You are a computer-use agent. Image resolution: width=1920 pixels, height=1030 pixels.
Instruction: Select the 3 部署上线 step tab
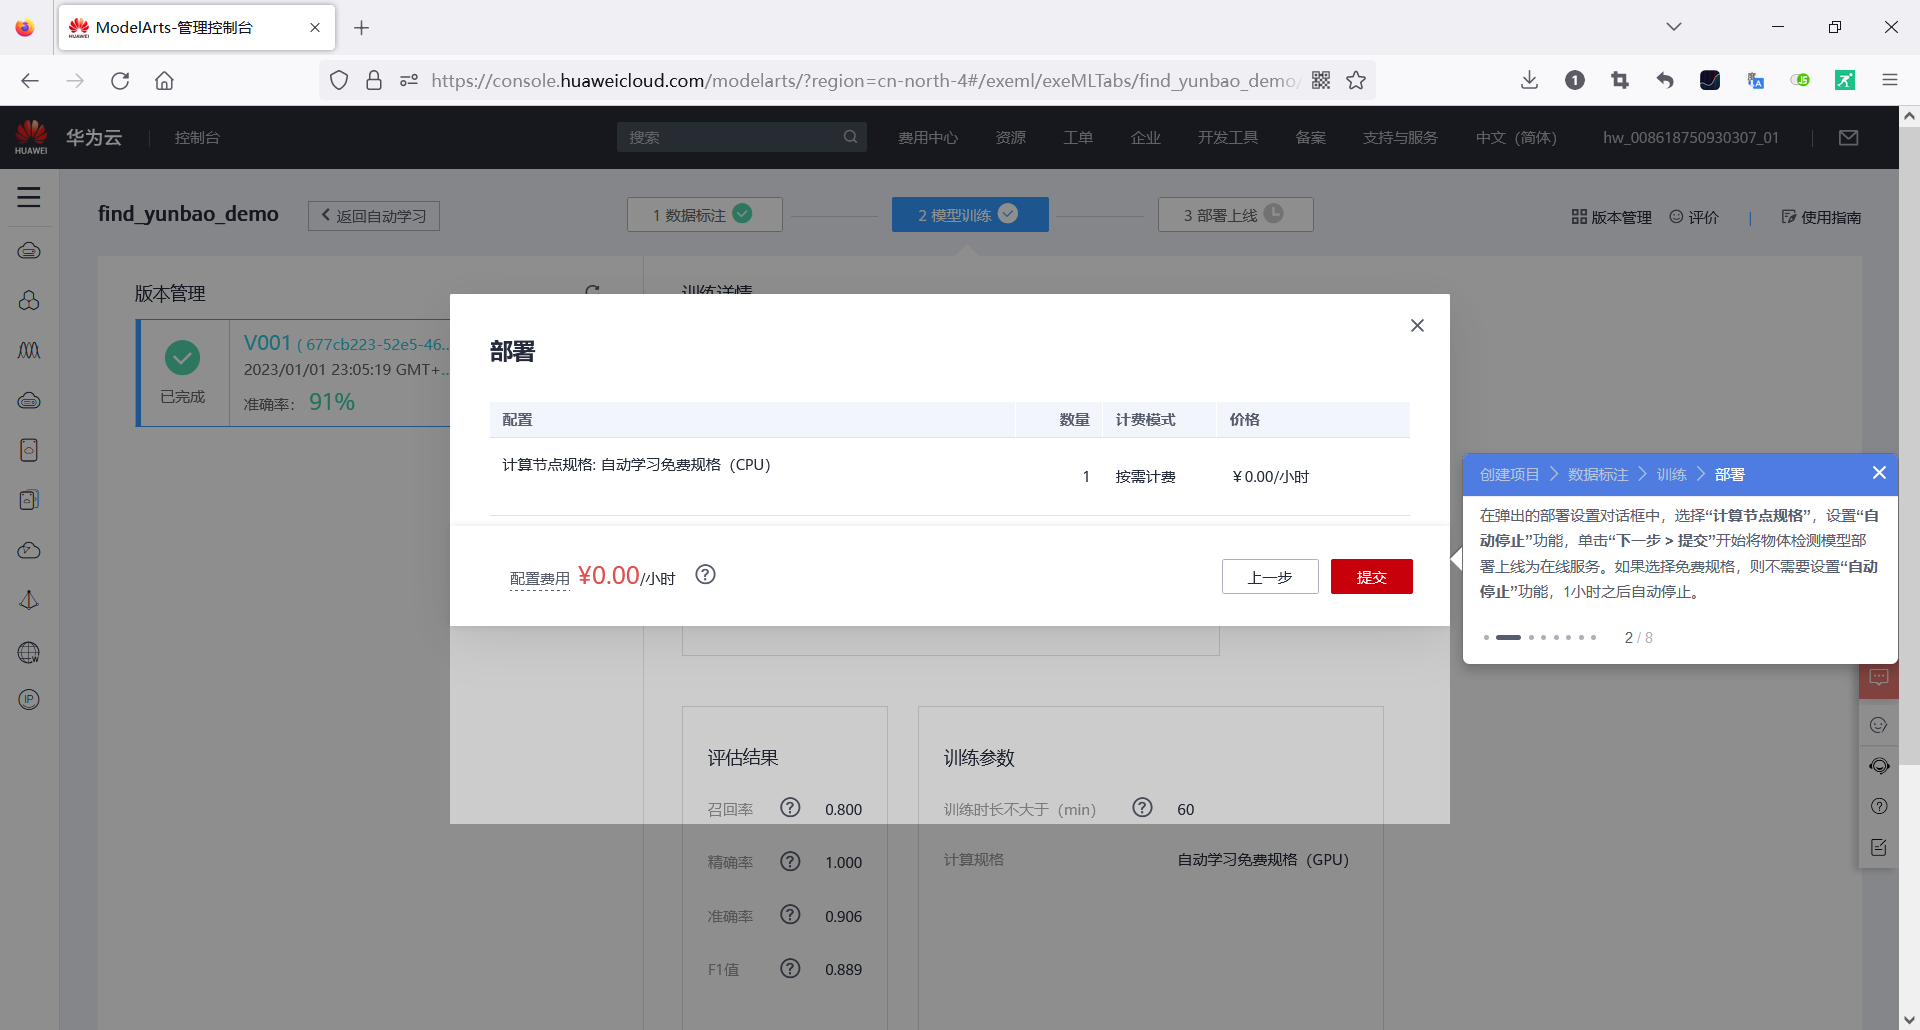1235,214
